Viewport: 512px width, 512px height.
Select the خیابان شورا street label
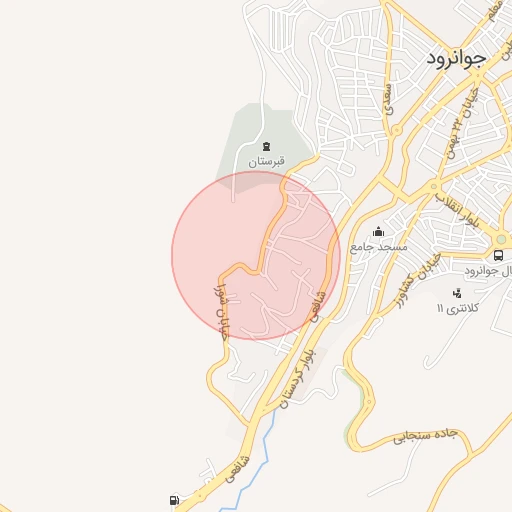point(221,312)
